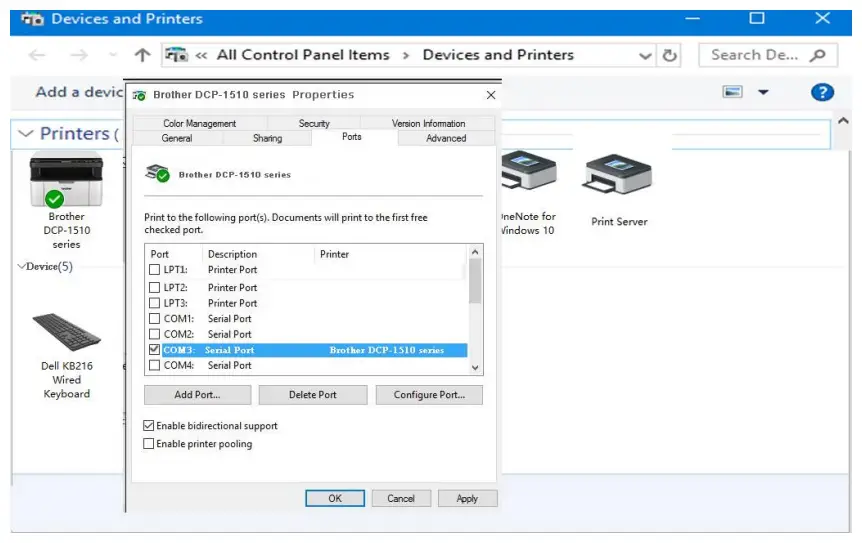Screen dimensions: 862x543
Task: Go up one folder level with Up arrow
Action: (142, 55)
